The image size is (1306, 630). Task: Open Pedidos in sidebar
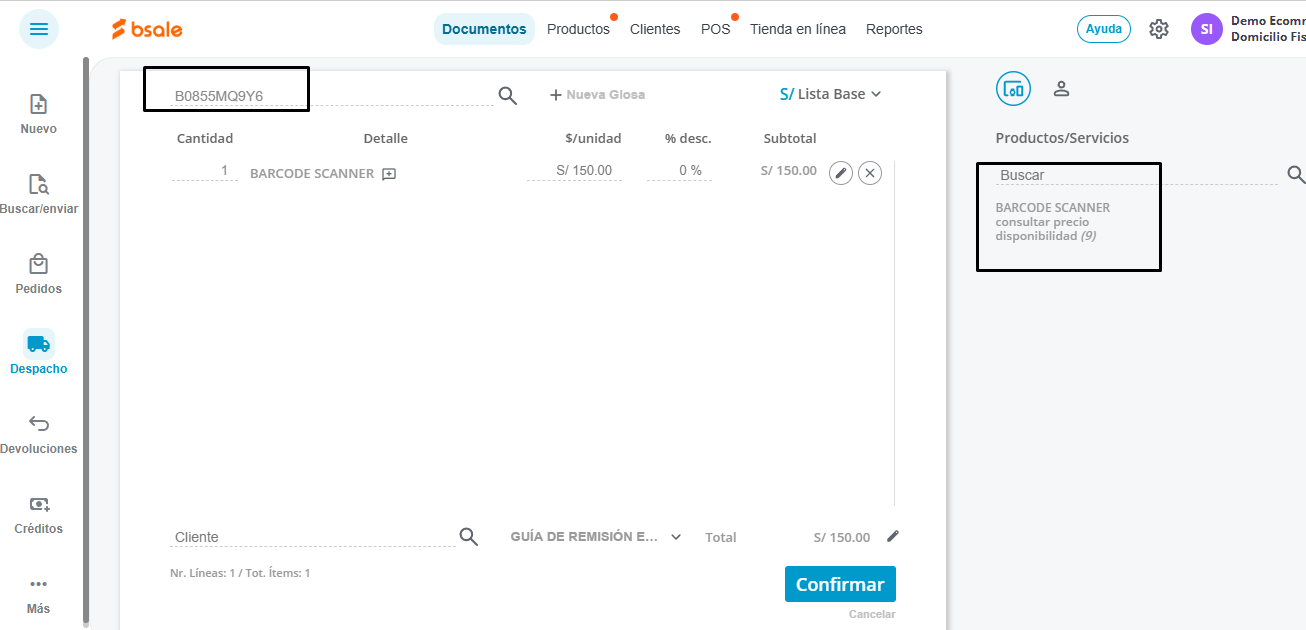39,275
